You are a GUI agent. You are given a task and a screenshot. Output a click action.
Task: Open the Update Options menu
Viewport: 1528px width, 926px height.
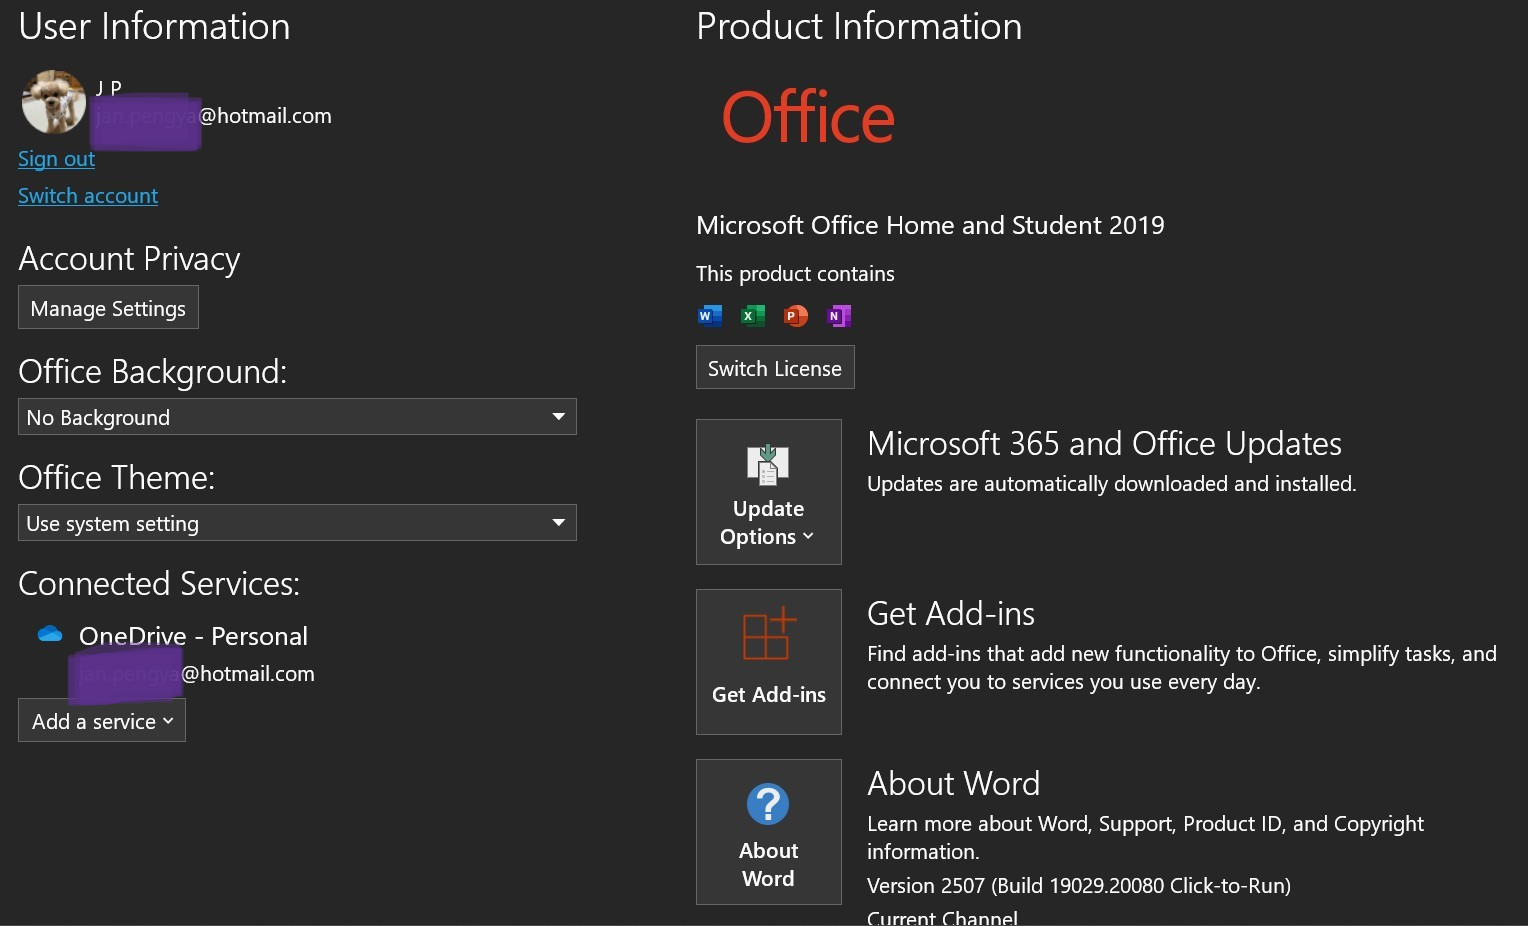pyautogui.click(x=768, y=492)
